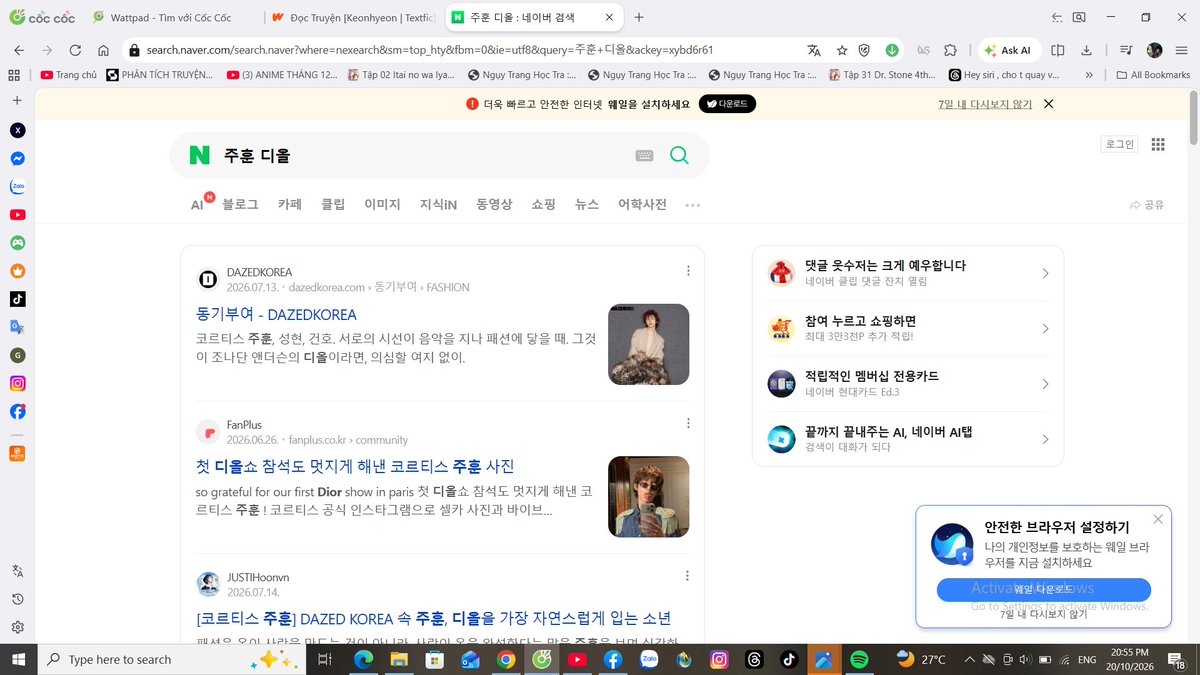
Task: Switch to the 동영상 search tab
Action: [494, 204]
